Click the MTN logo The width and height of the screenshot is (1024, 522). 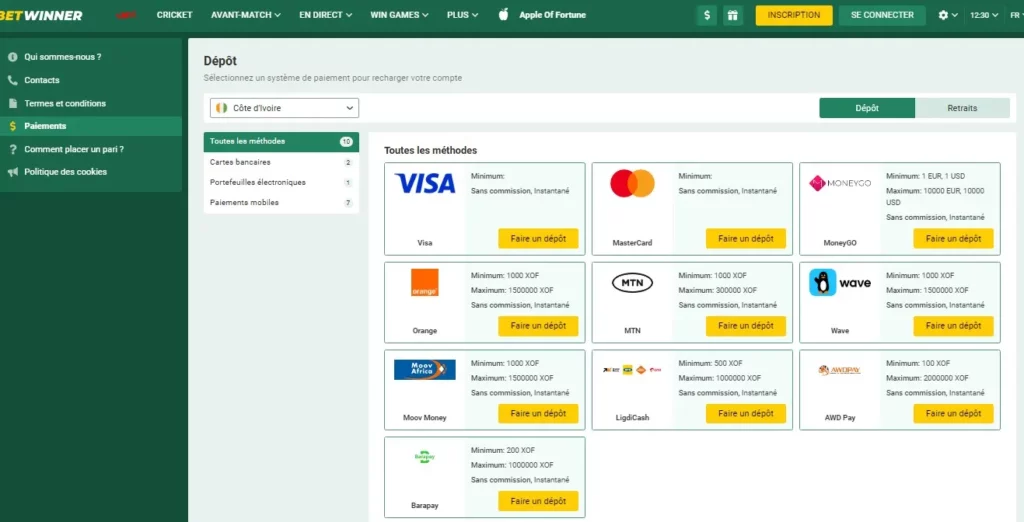pos(632,283)
